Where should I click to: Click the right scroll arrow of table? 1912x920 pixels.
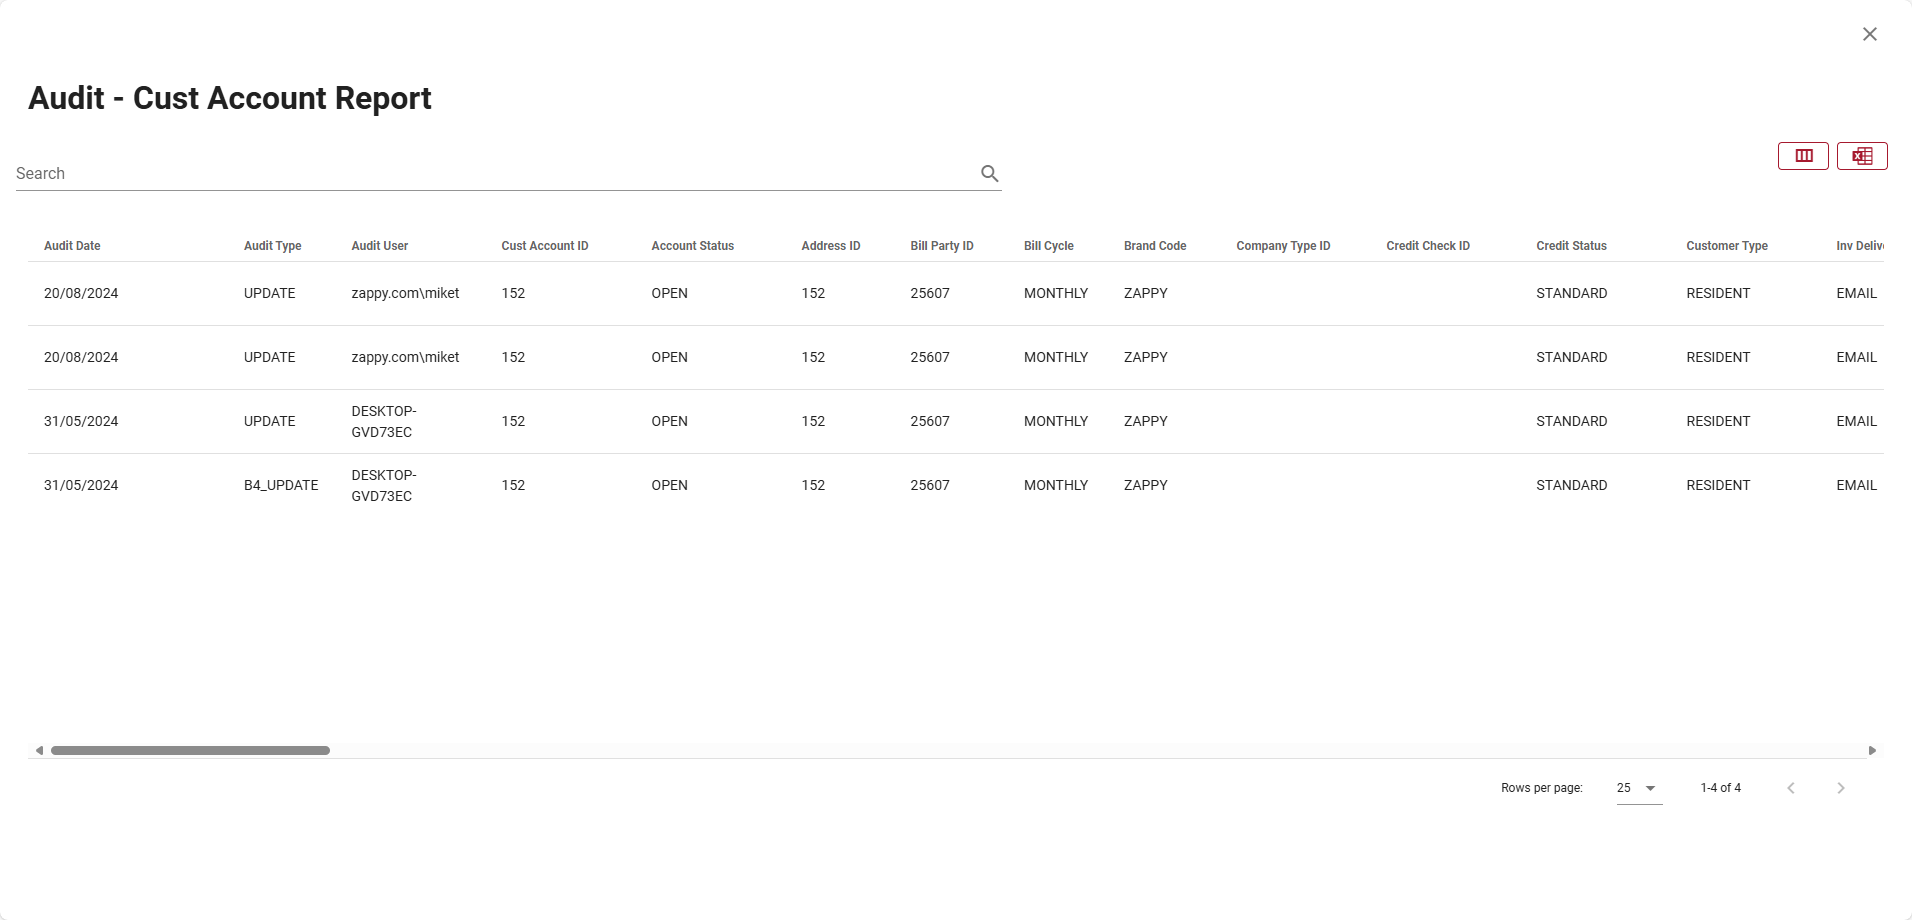pos(1872,750)
